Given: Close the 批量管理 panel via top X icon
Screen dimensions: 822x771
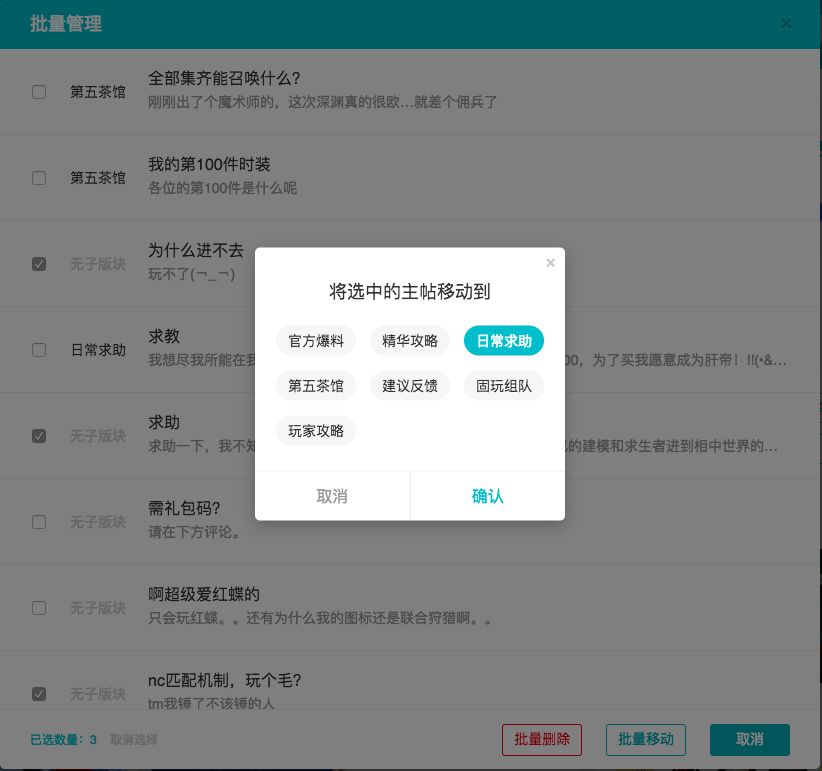Looking at the screenshot, I should pyautogui.click(x=786, y=24).
